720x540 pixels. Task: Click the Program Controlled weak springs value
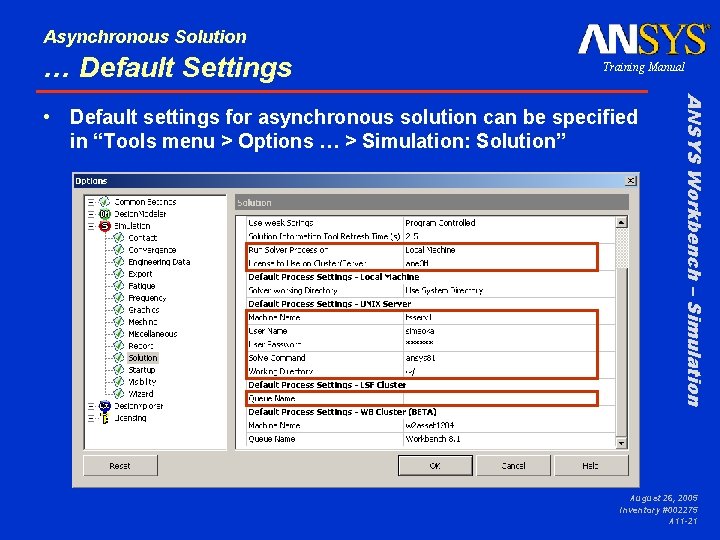pyautogui.click(x=509, y=223)
